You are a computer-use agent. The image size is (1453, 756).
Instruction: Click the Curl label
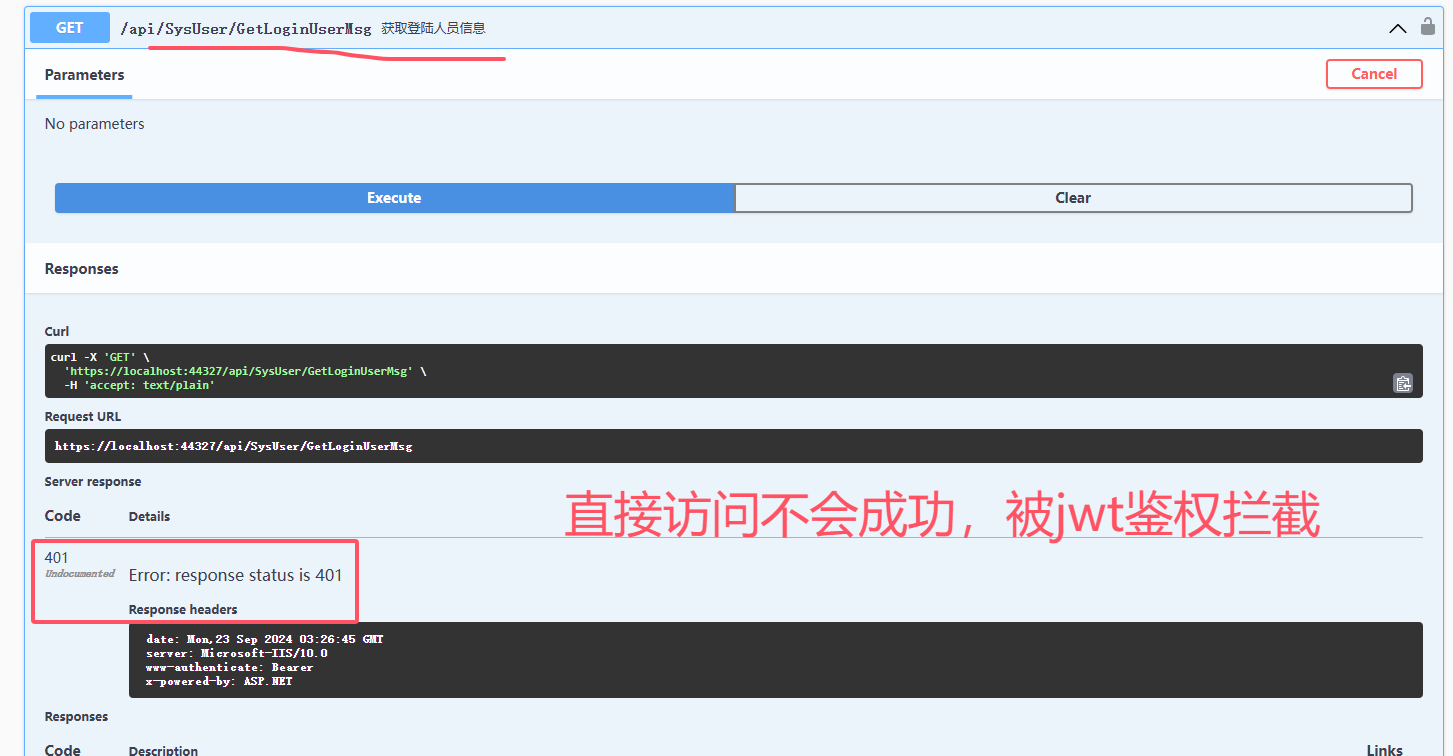coord(57,332)
